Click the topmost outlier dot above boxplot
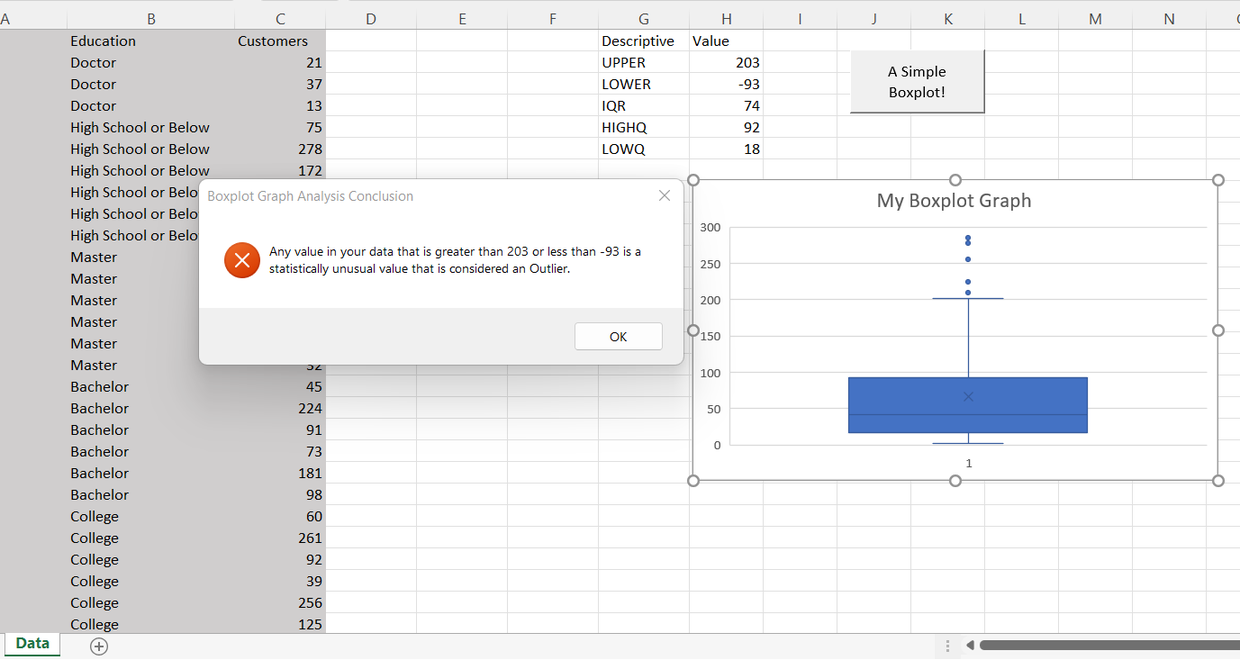This screenshot has width=1240, height=660. 967,236
